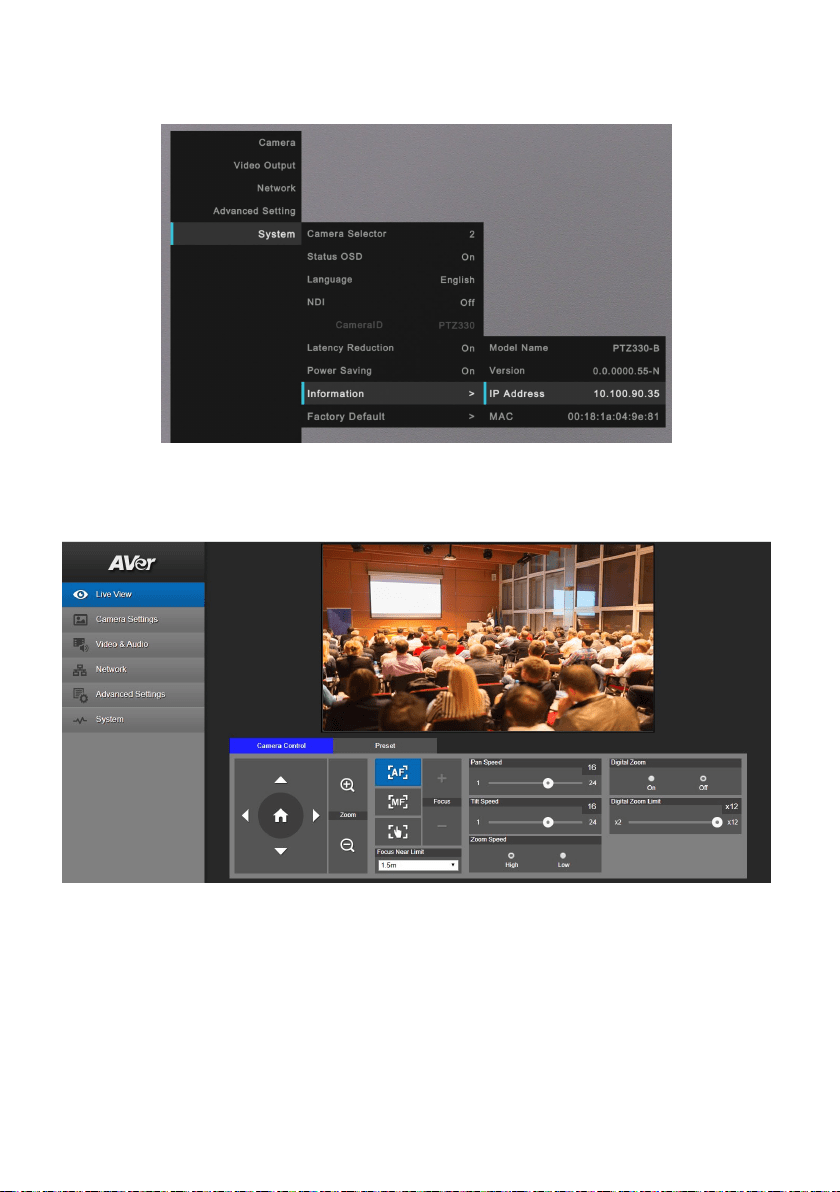Select the MF manual focus icon

[x=398, y=802]
